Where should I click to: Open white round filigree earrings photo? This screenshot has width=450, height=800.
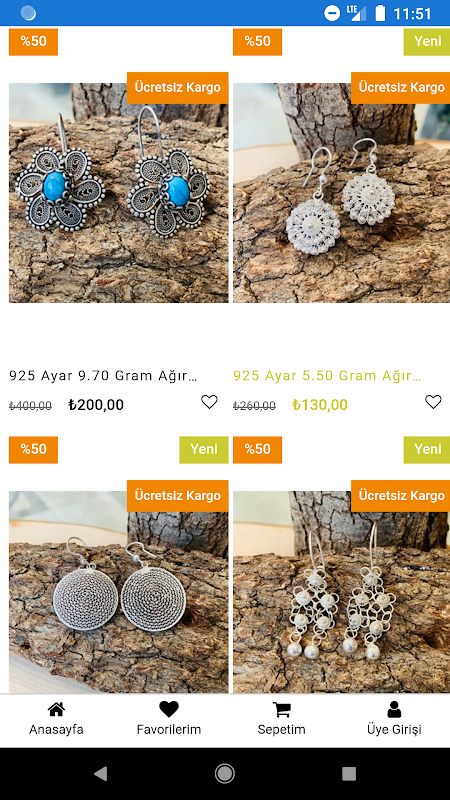341,193
